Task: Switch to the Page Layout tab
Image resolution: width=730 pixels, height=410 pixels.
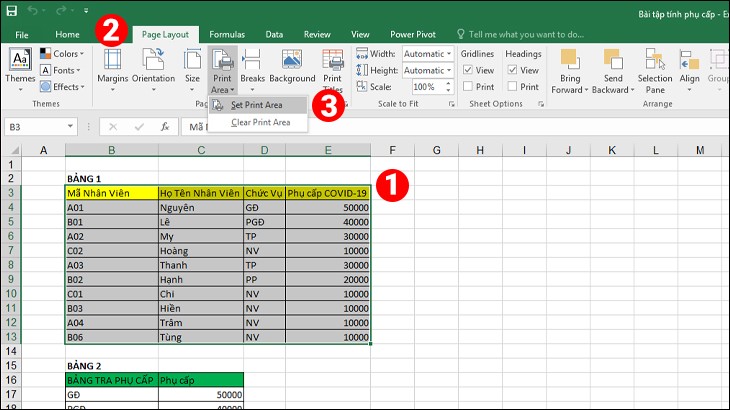Action: 165,34
